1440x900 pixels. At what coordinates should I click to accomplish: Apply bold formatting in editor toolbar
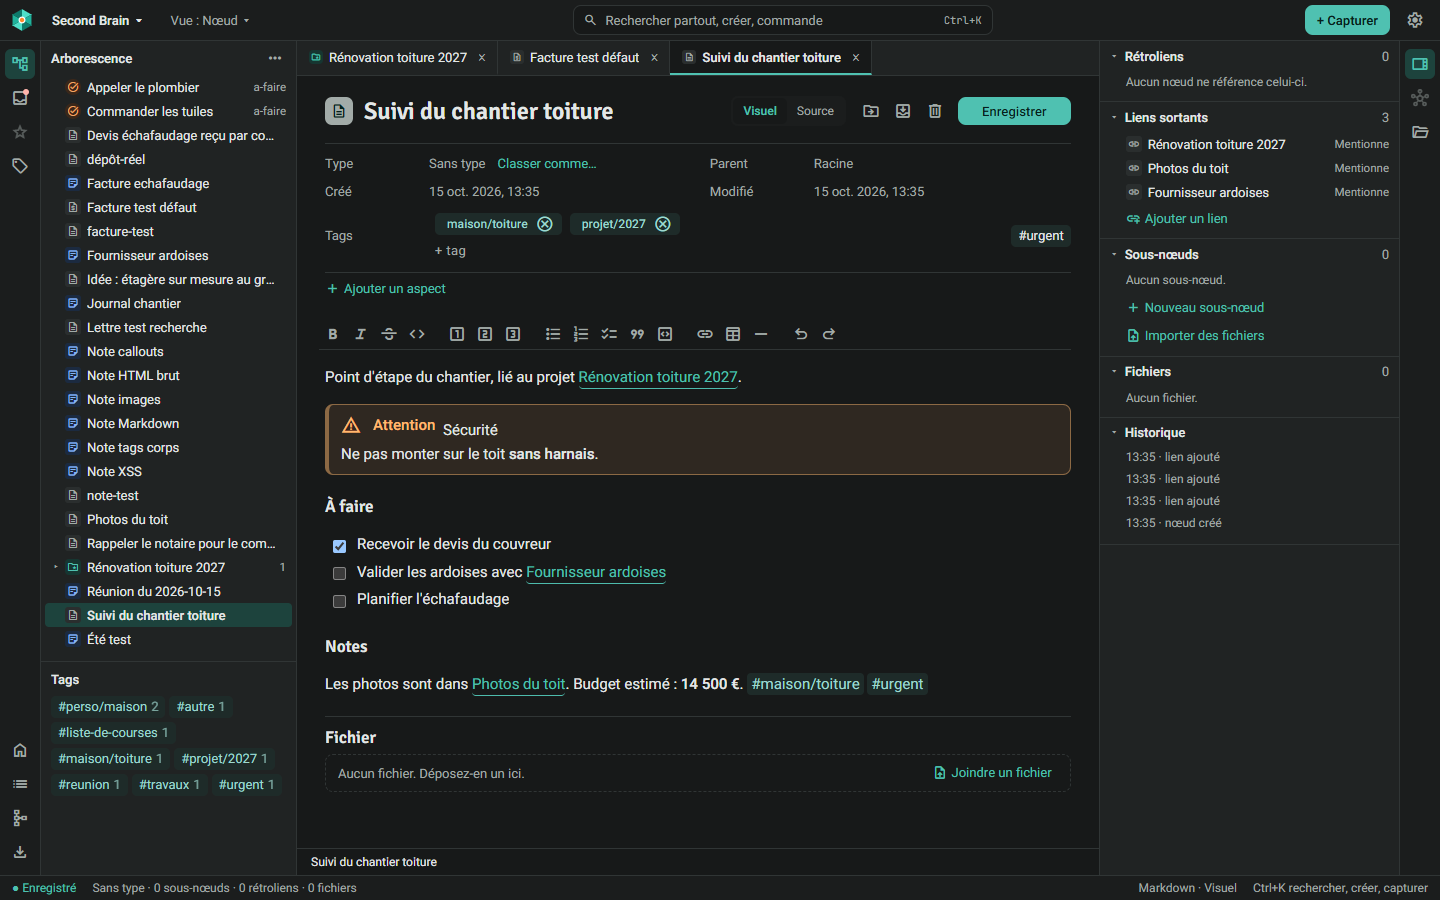point(333,334)
